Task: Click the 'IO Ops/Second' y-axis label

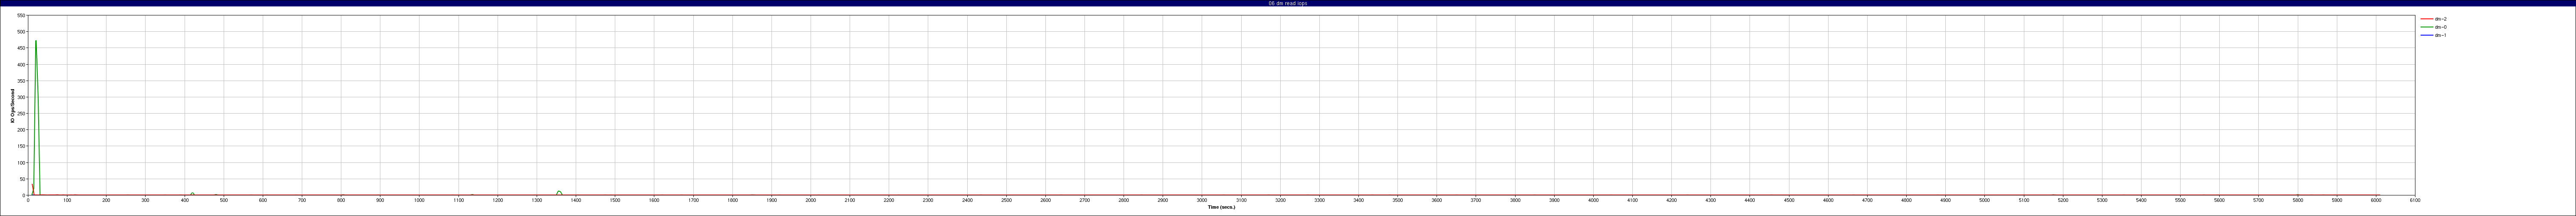Action: 13,105
